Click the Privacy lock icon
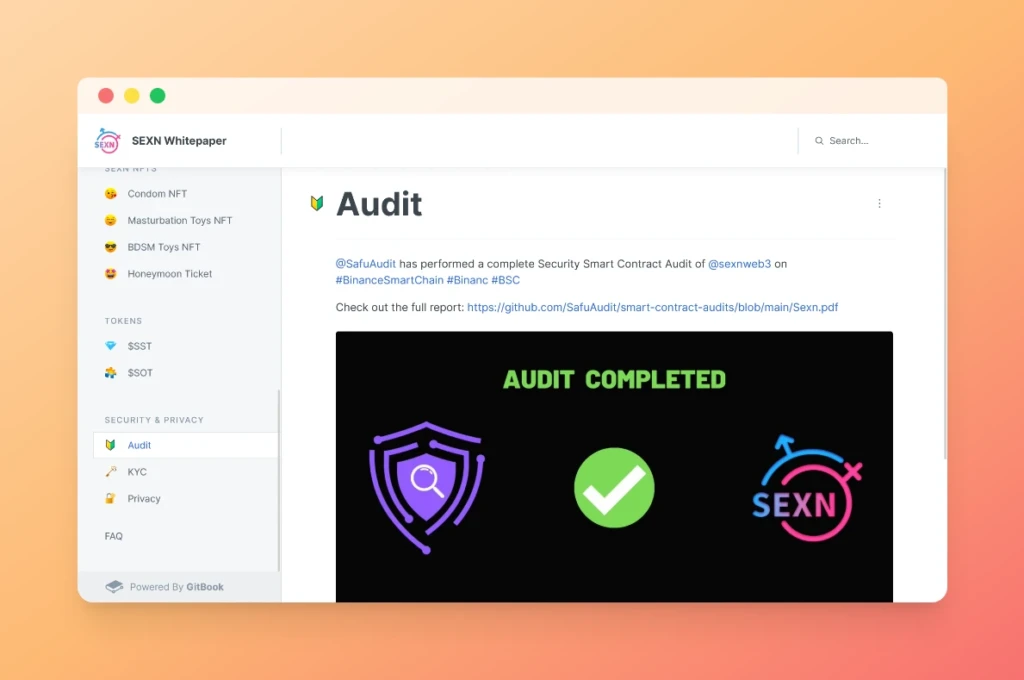The image size is (1024, 680). click(110, 498)
